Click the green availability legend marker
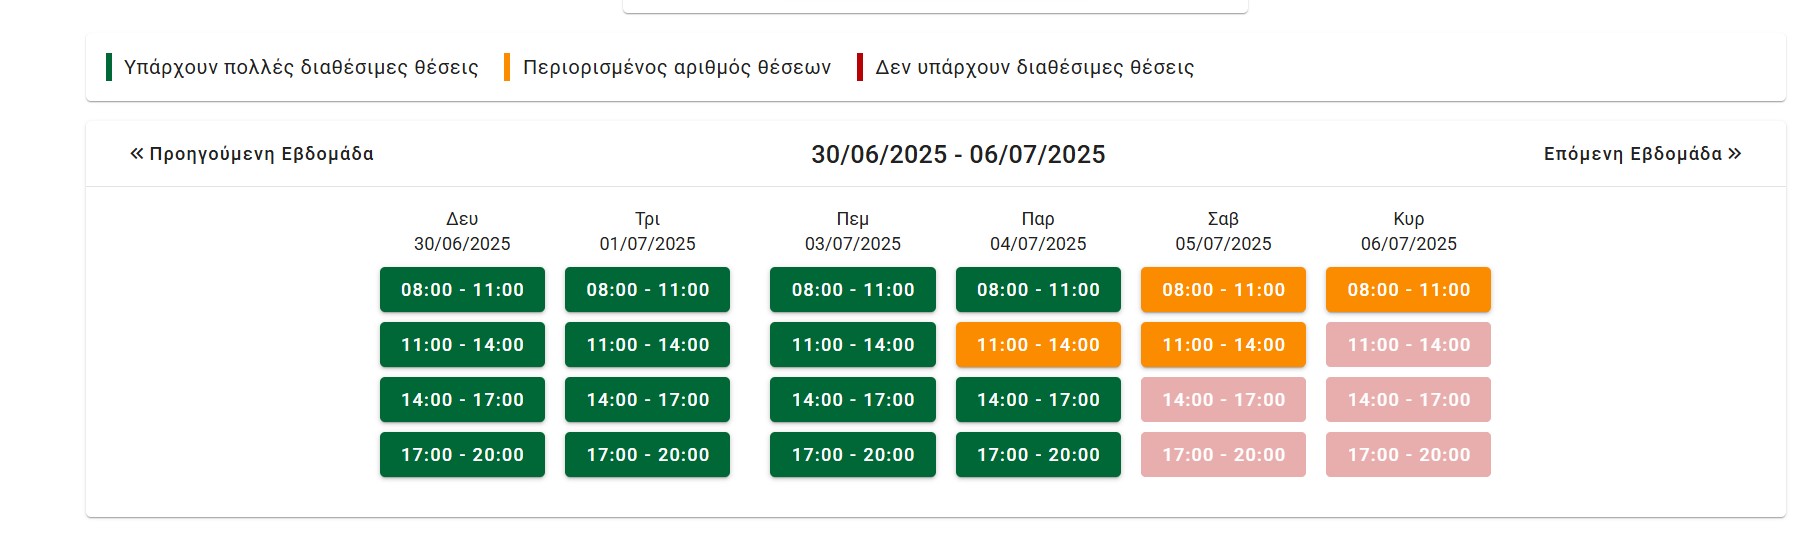The height and width of the screenshot is (537, 1807). (109, 67)
